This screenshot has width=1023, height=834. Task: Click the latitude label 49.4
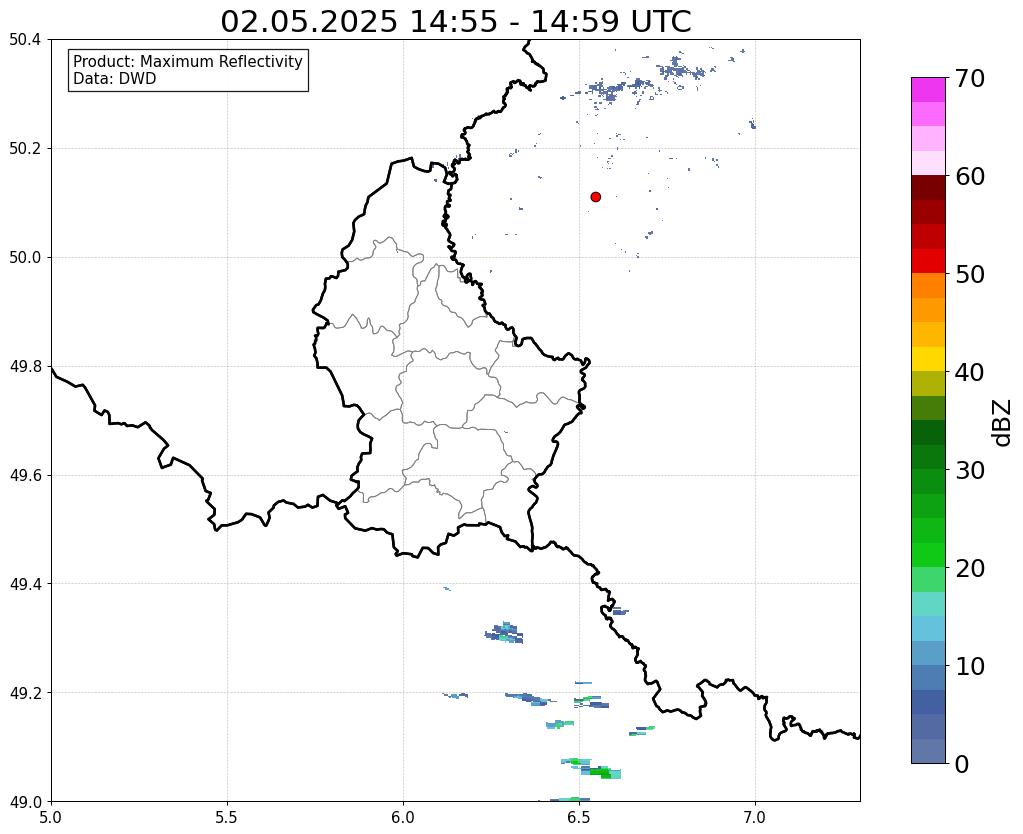[x=25, y=584]
